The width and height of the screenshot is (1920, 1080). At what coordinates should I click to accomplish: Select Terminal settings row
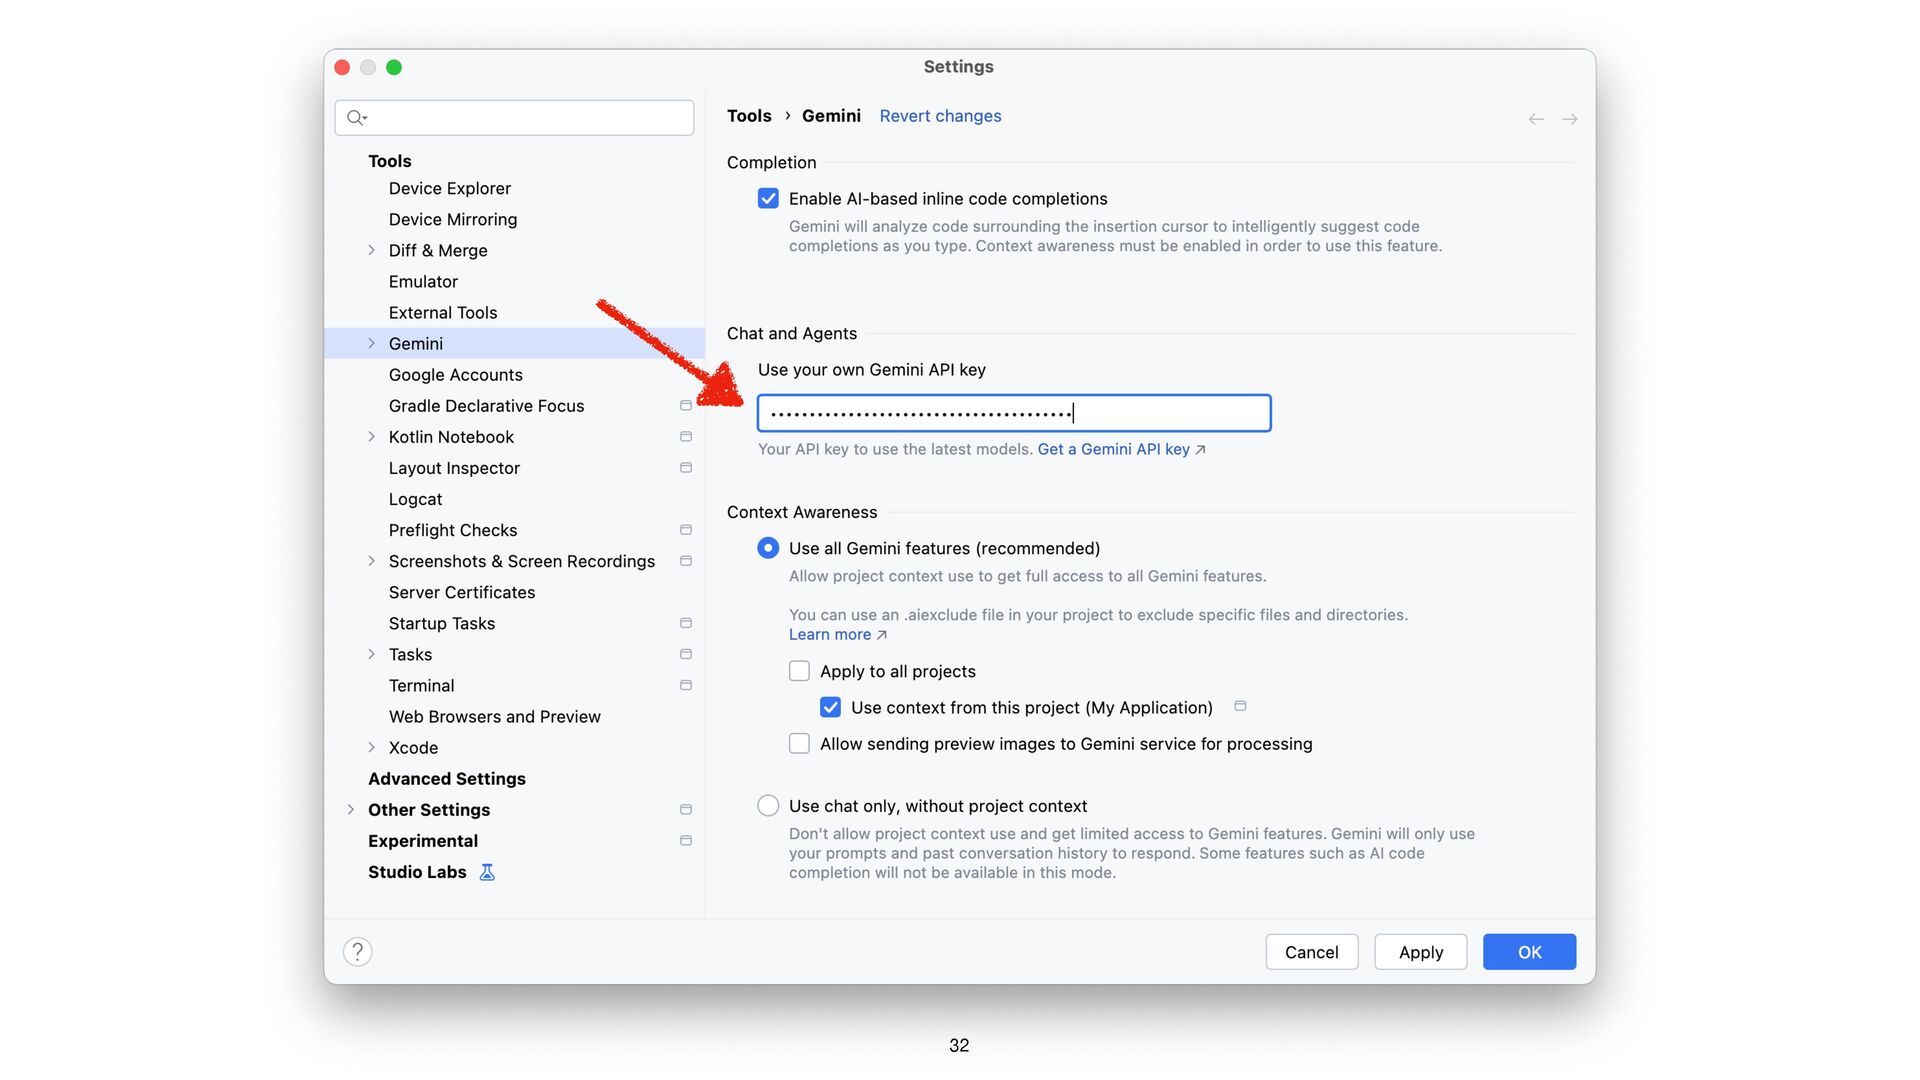click(x=514, y=685)
